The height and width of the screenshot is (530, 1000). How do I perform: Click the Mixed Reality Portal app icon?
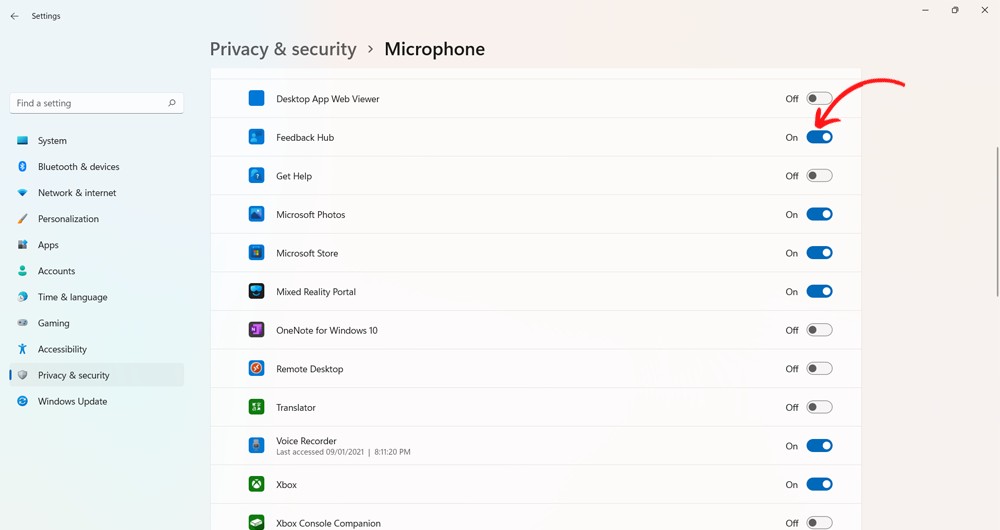(256, 291)
